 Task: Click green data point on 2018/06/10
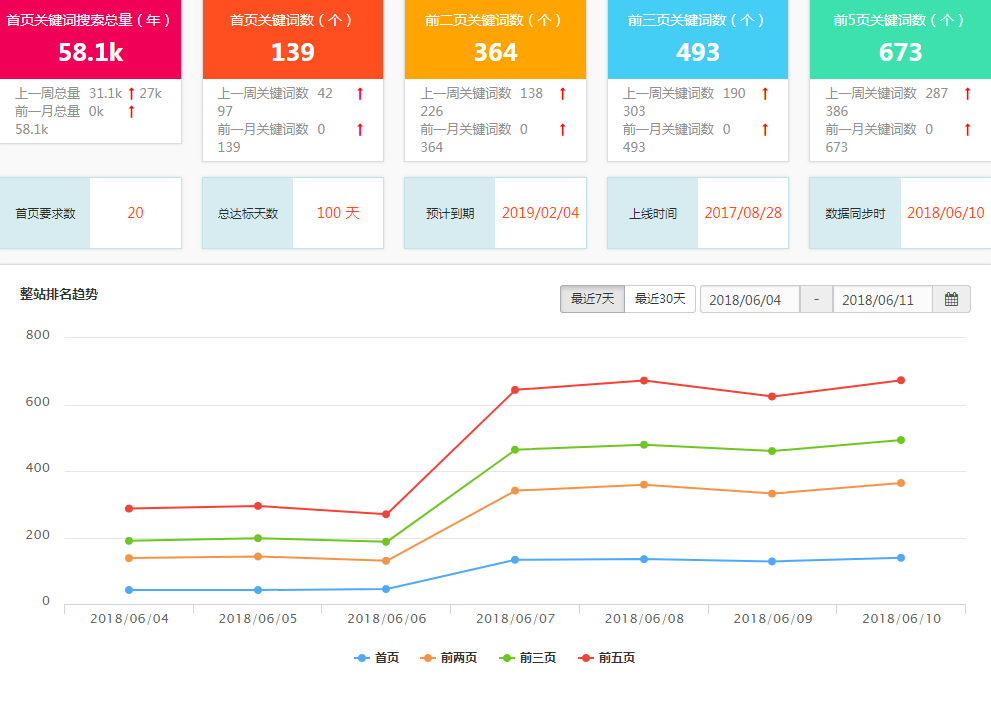(x=901, y=440)
